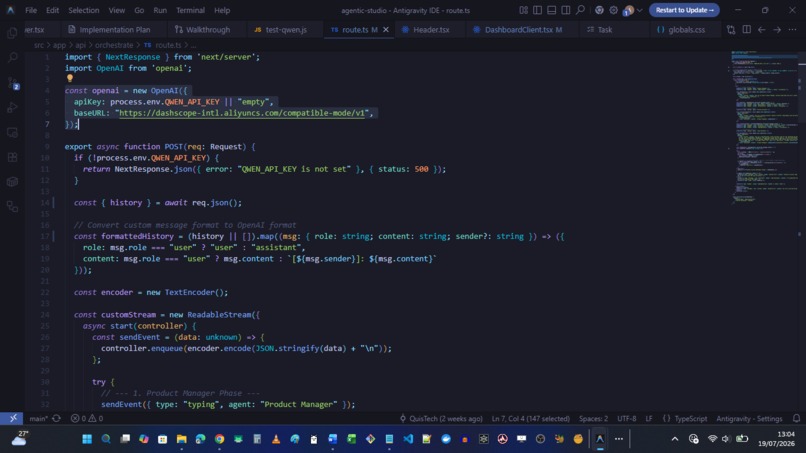Open the notifications bell icon
The width and height of the screenshot is (806, 453).
(796, 419)
